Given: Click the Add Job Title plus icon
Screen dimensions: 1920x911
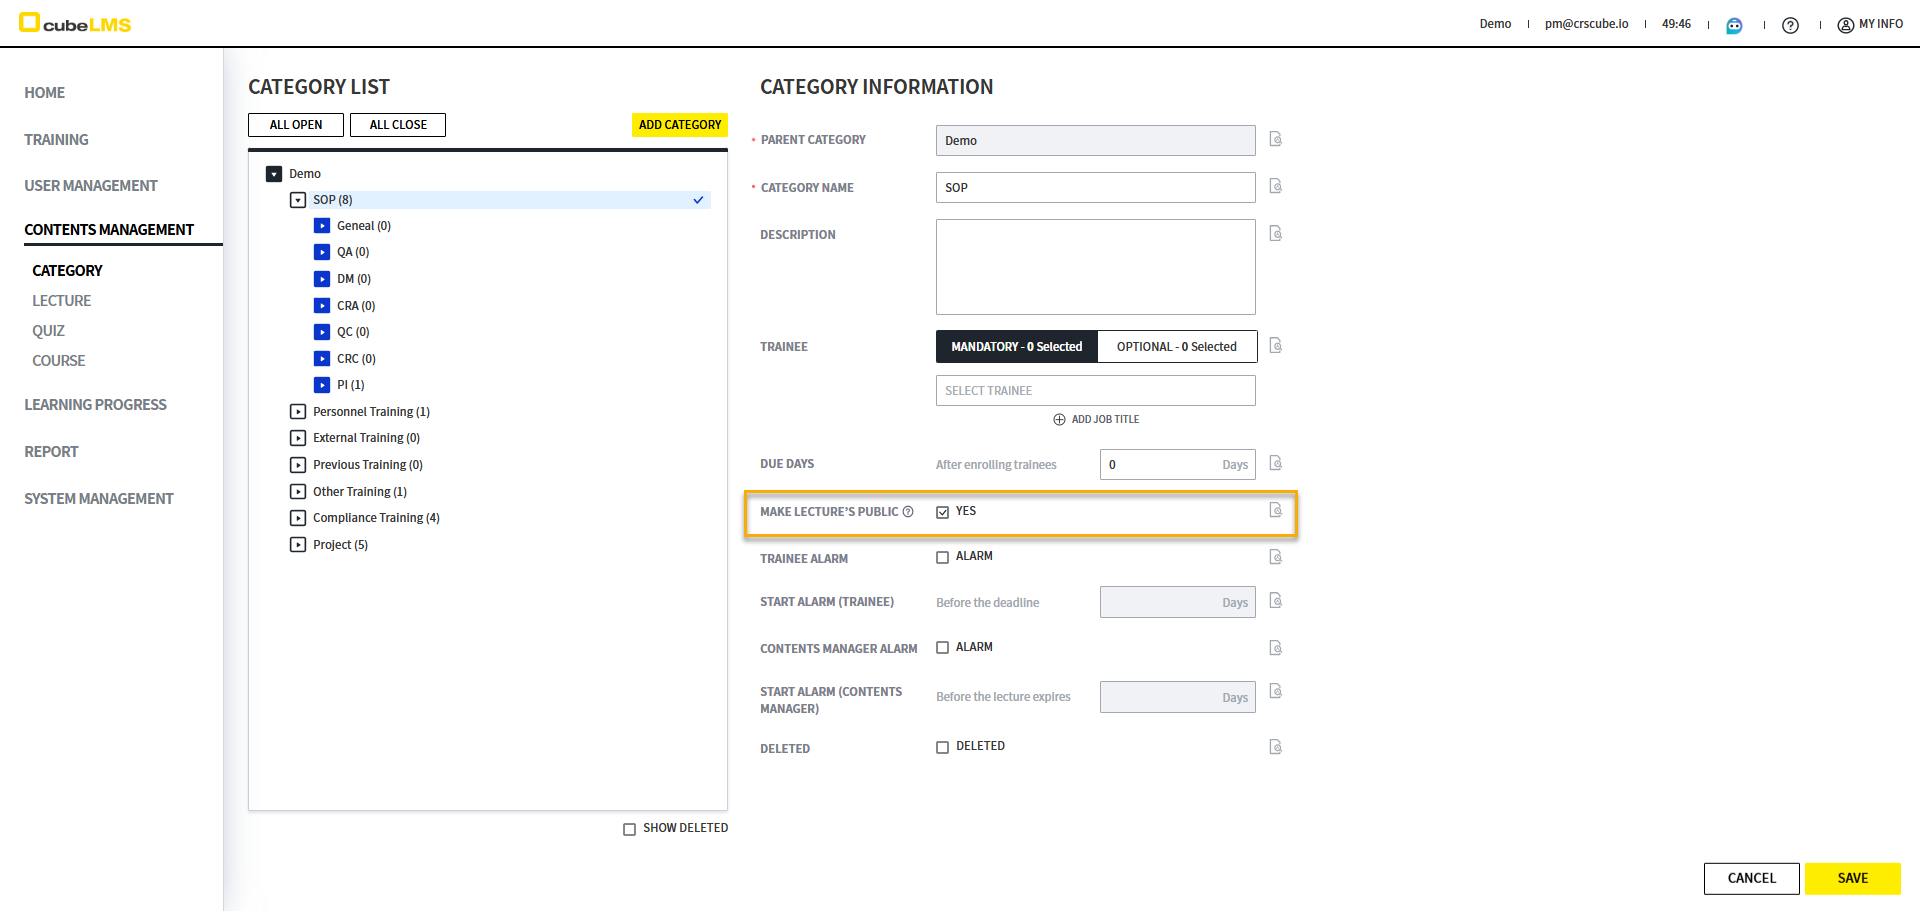Looking at the screenshot, I should (1059, 420).
